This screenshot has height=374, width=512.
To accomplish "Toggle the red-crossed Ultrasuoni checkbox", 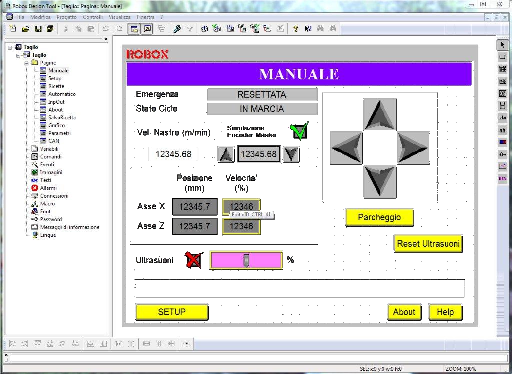I will coord(194,260).
